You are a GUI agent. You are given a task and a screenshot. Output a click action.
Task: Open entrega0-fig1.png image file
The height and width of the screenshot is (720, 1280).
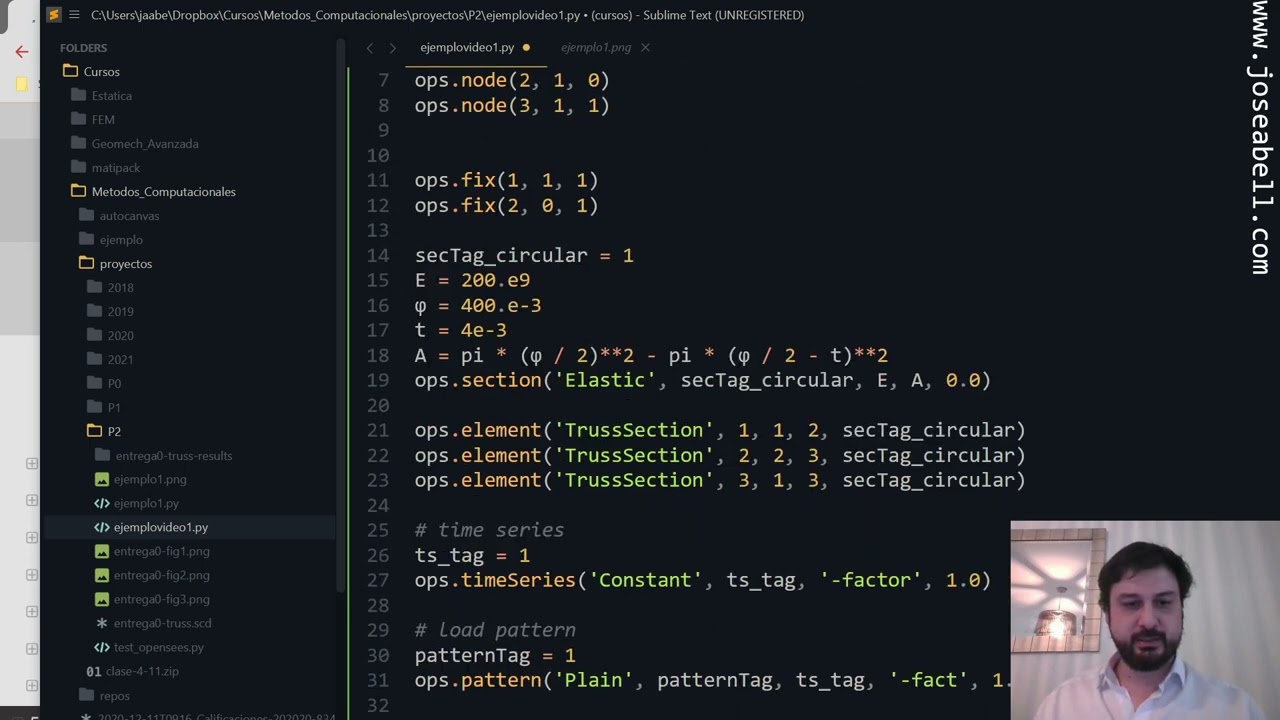[162, 552]
